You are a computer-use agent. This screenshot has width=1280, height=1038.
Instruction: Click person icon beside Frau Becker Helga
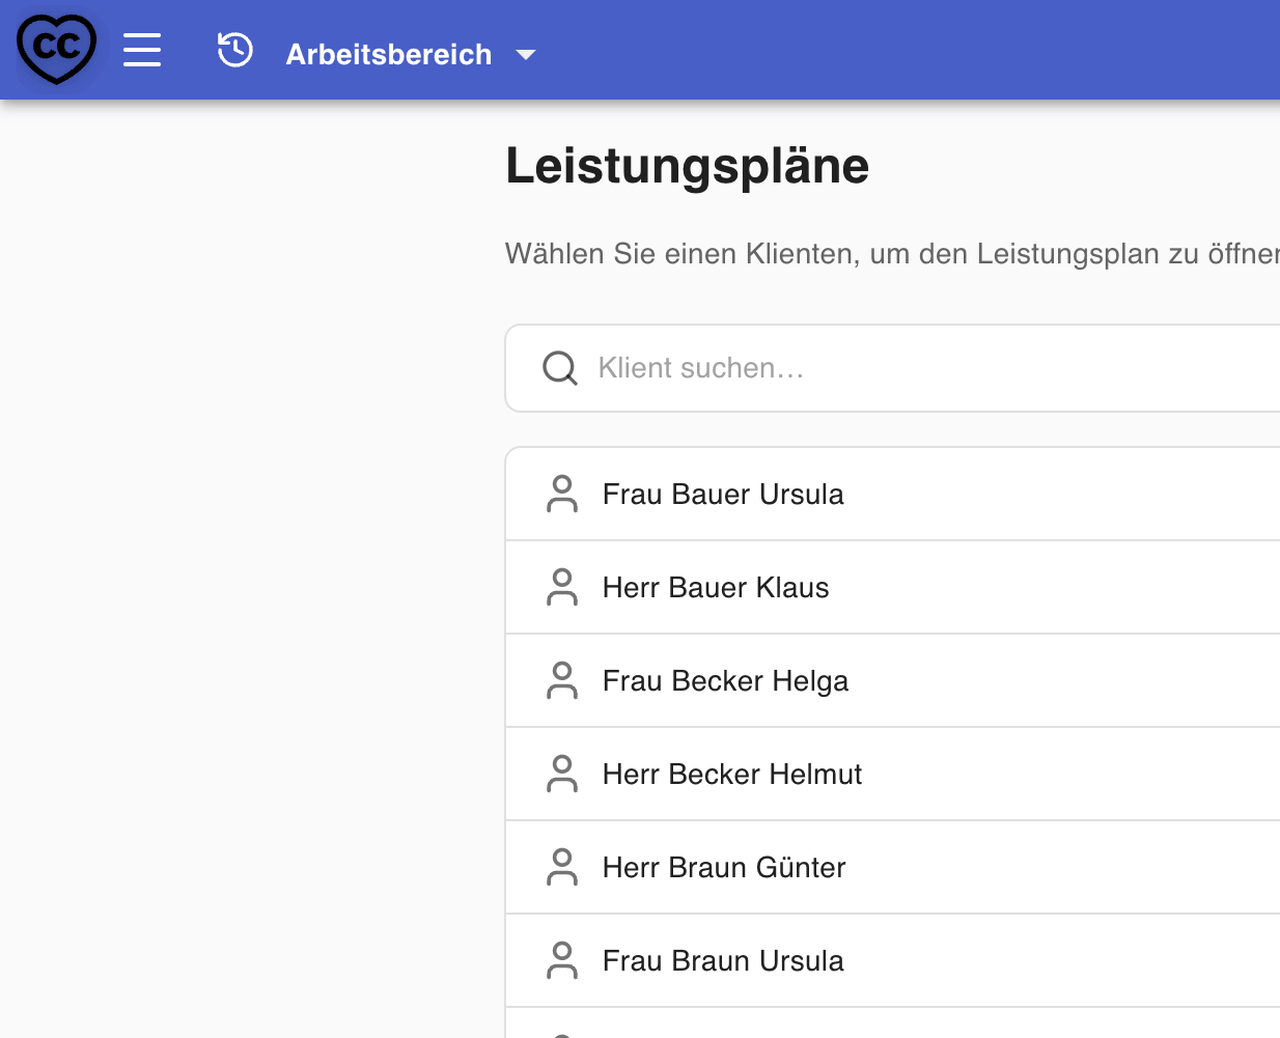pos(562,681)
